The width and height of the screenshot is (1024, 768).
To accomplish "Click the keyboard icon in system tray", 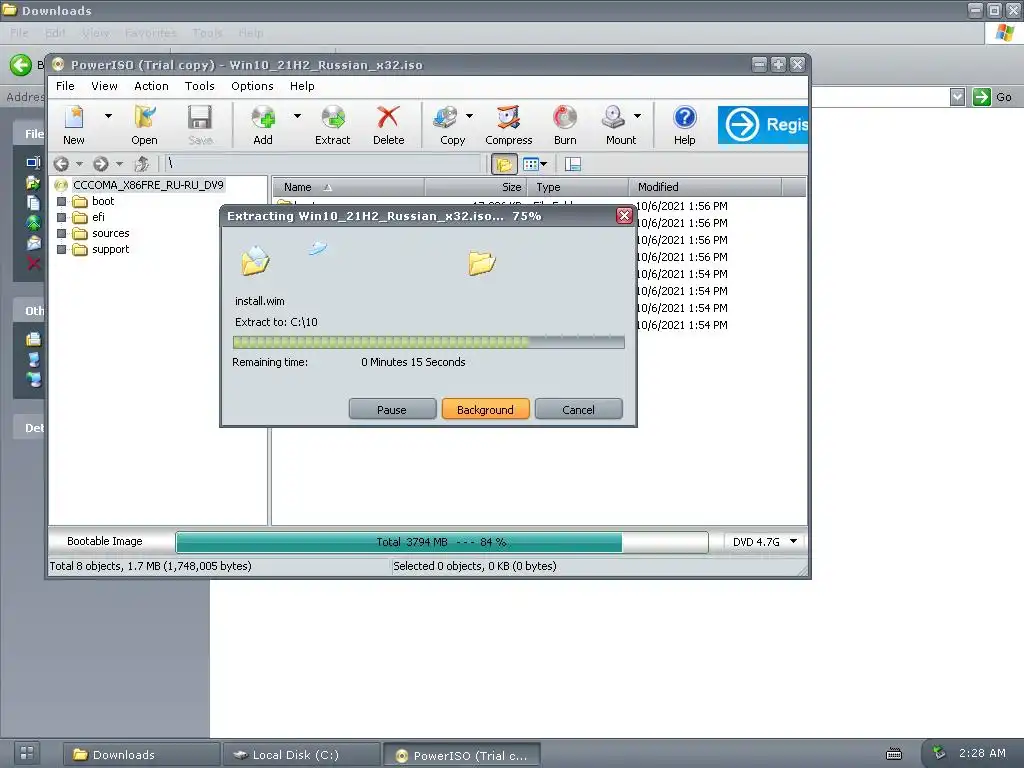I will [x=894, y=754].
